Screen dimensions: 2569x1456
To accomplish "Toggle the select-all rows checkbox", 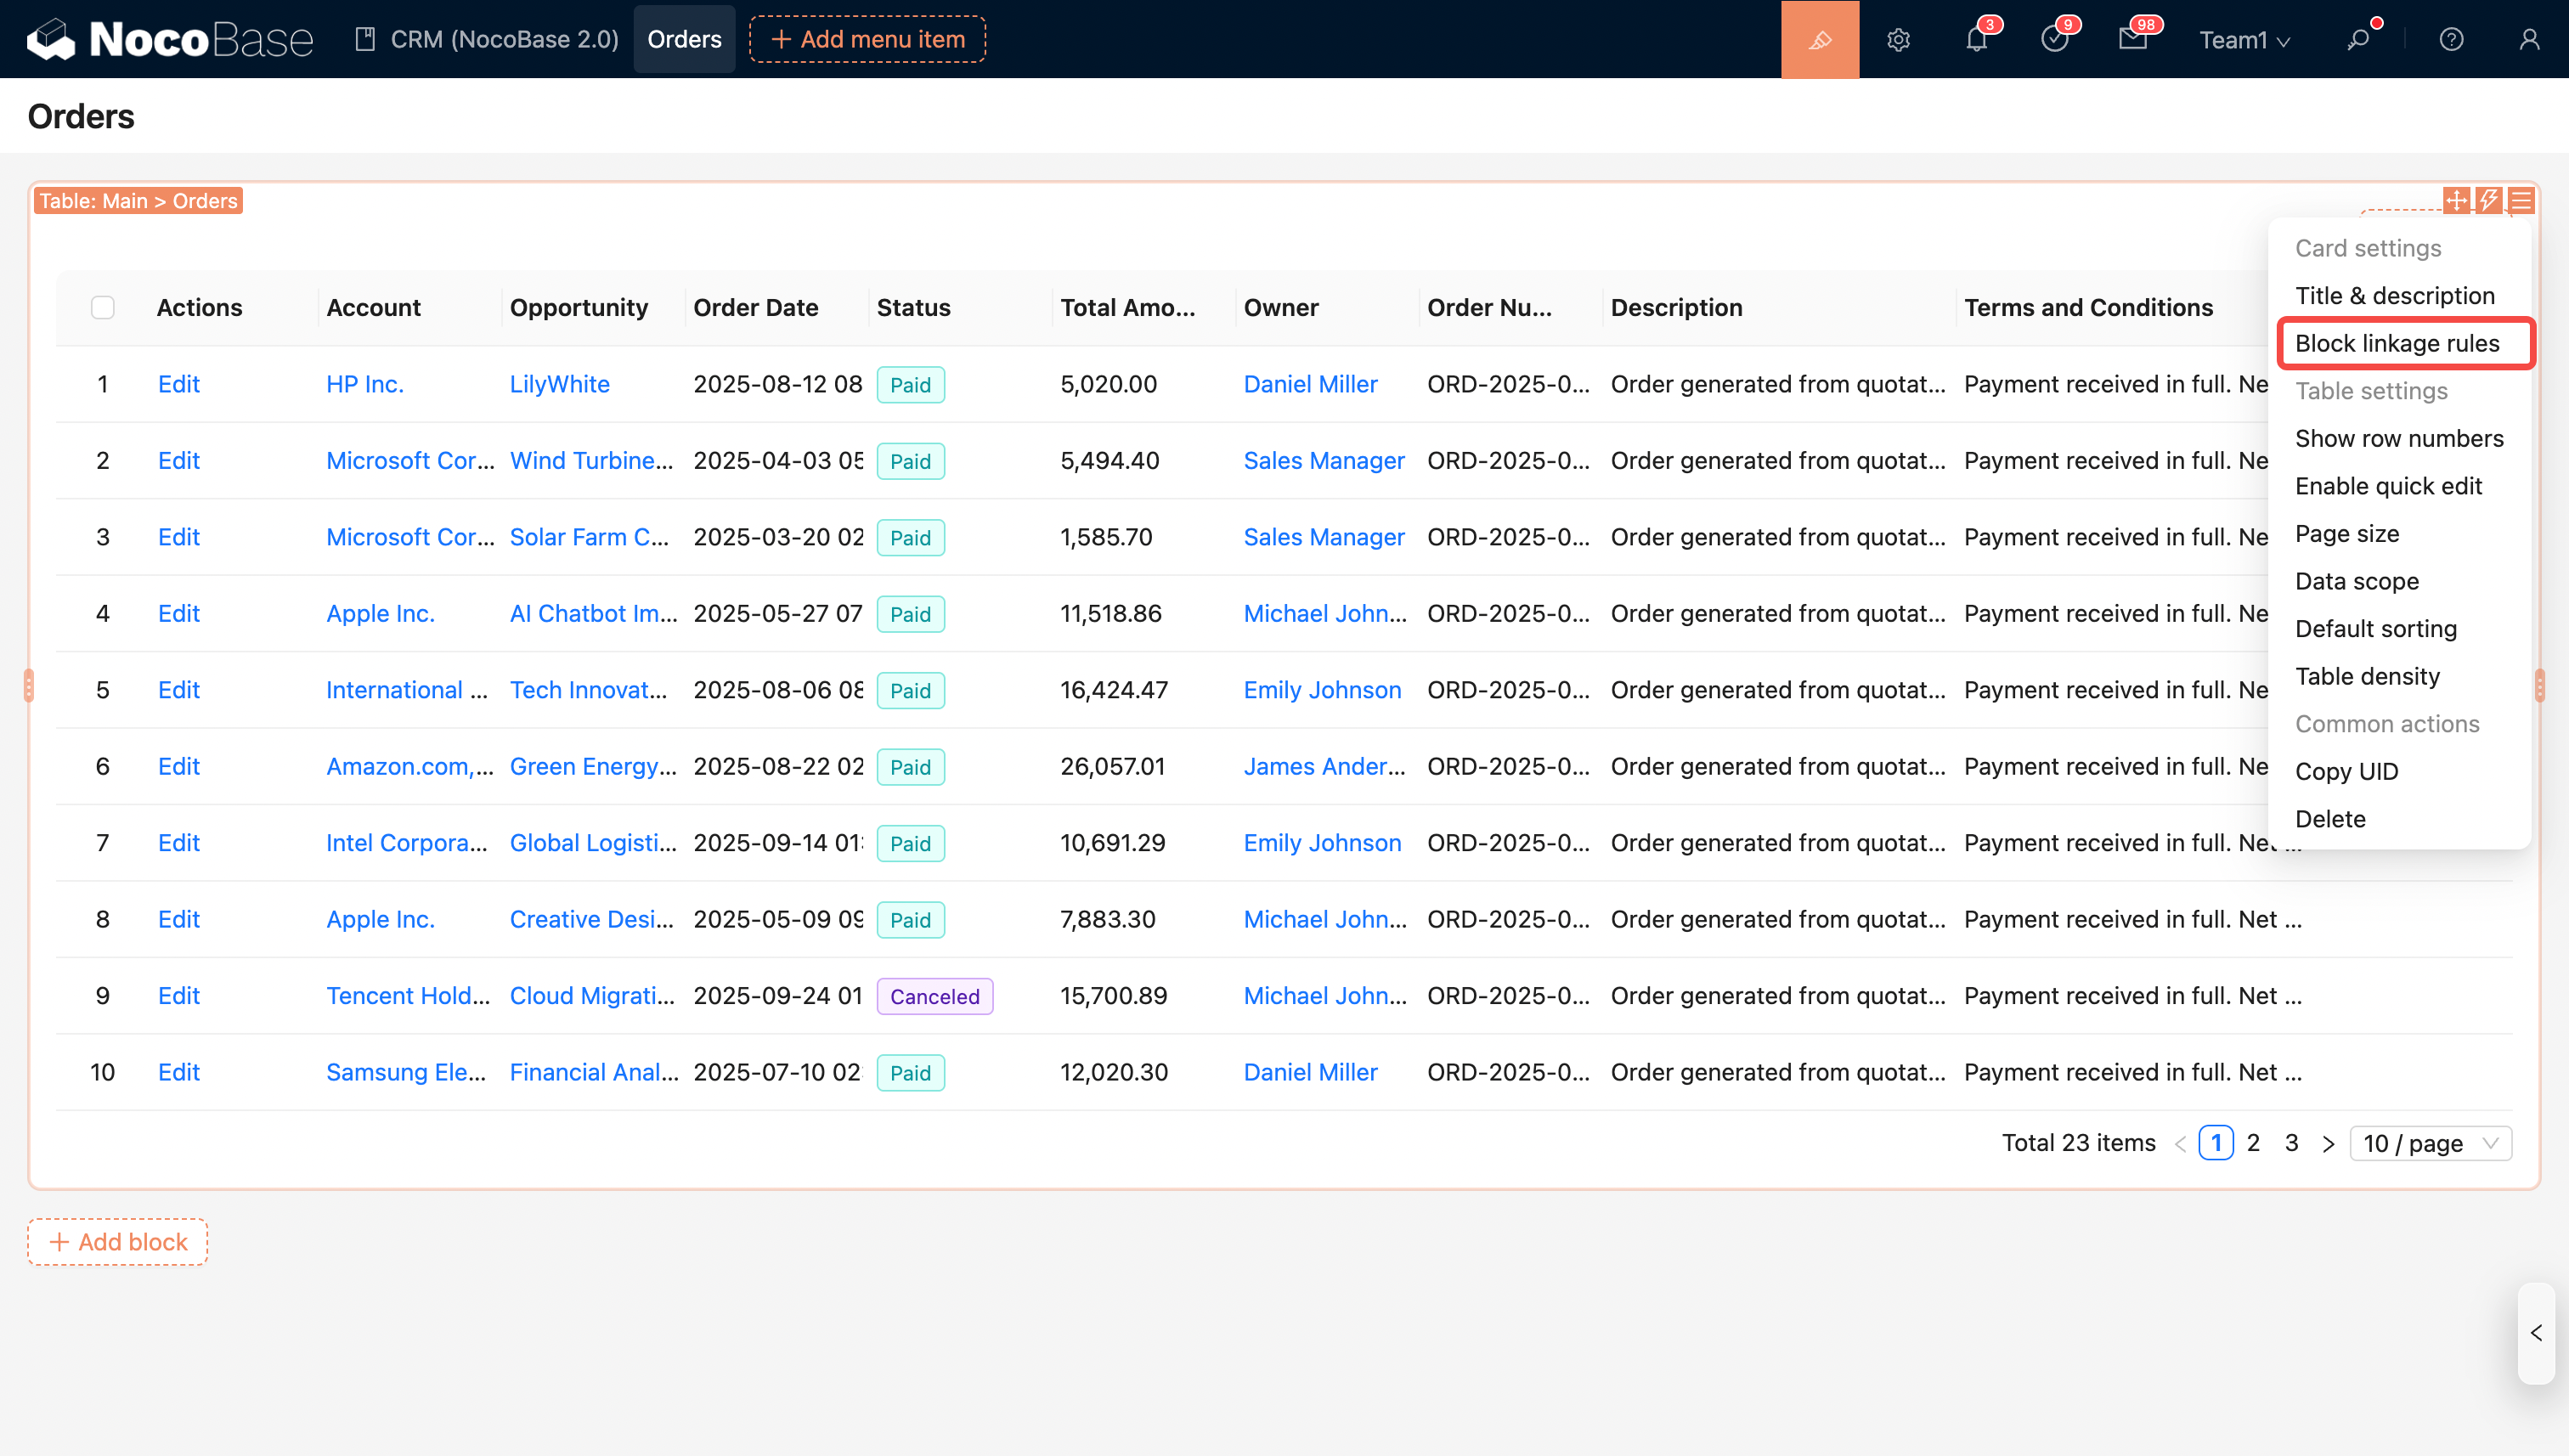I will coord(102,307).
